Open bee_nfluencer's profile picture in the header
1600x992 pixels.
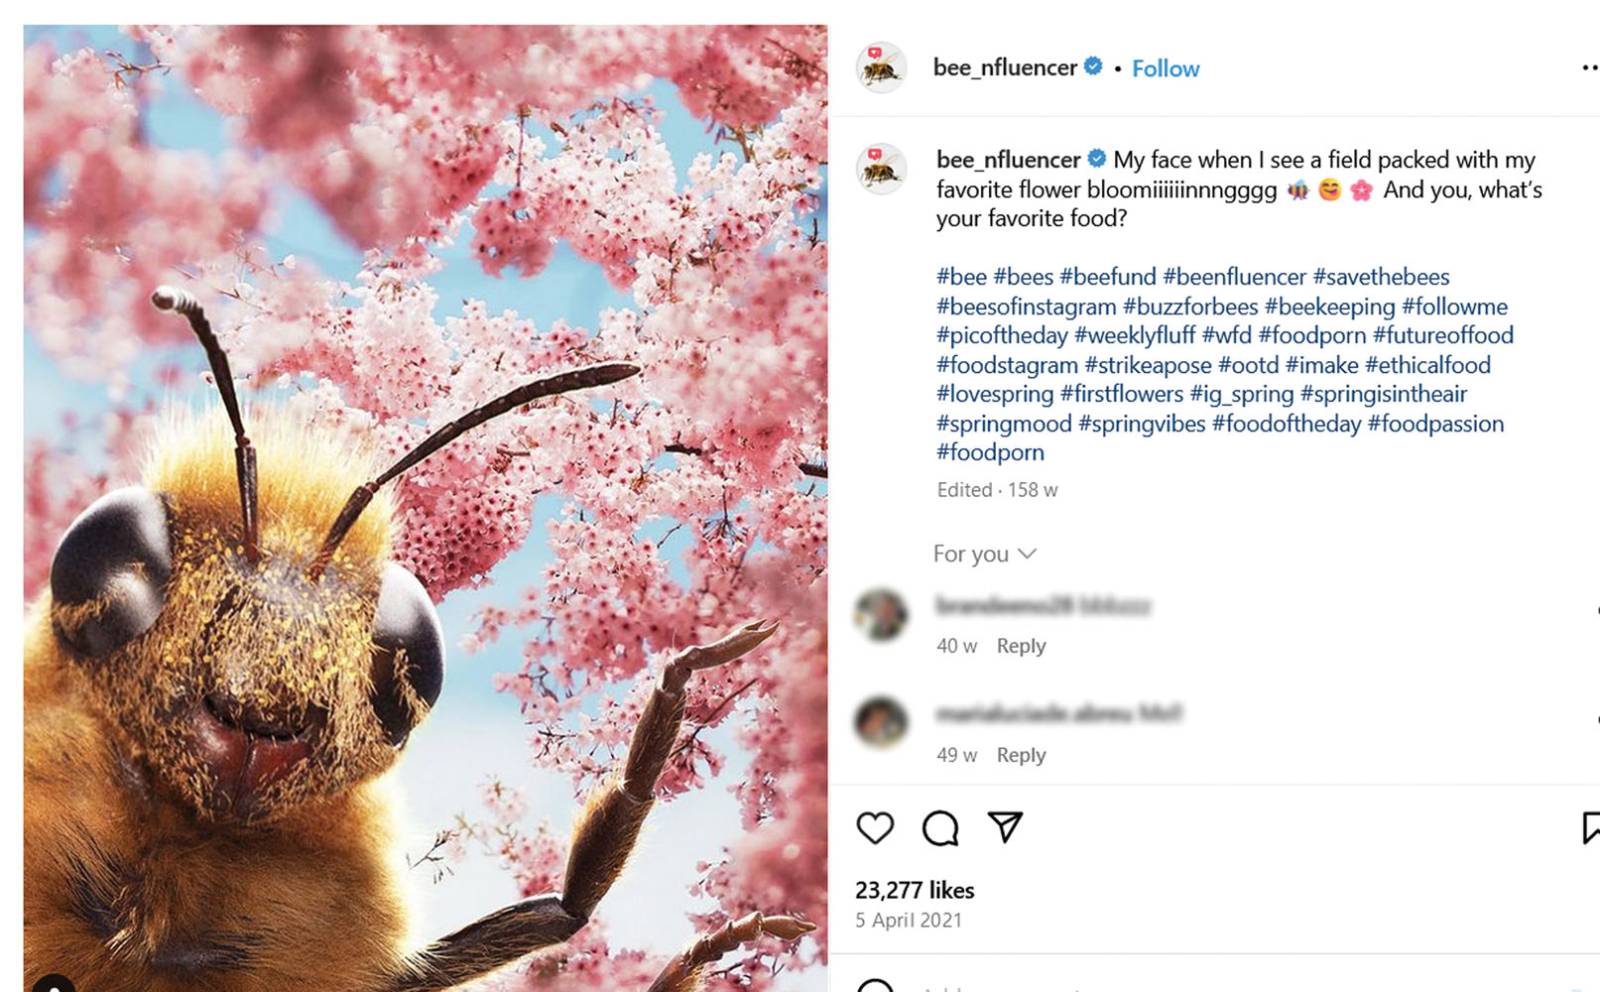(881, 67)
